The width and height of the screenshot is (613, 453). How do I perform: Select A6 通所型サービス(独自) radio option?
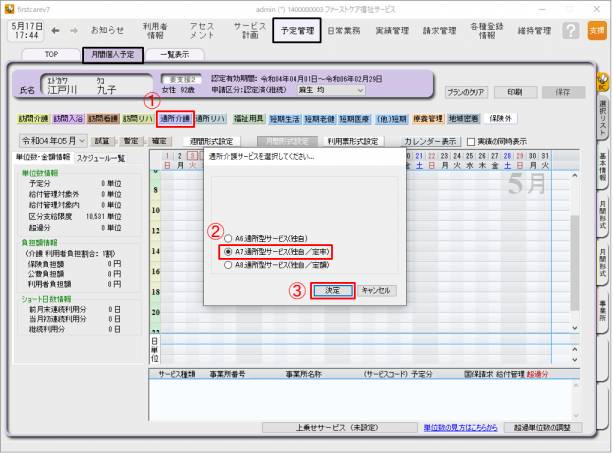[x=227, y=238]
